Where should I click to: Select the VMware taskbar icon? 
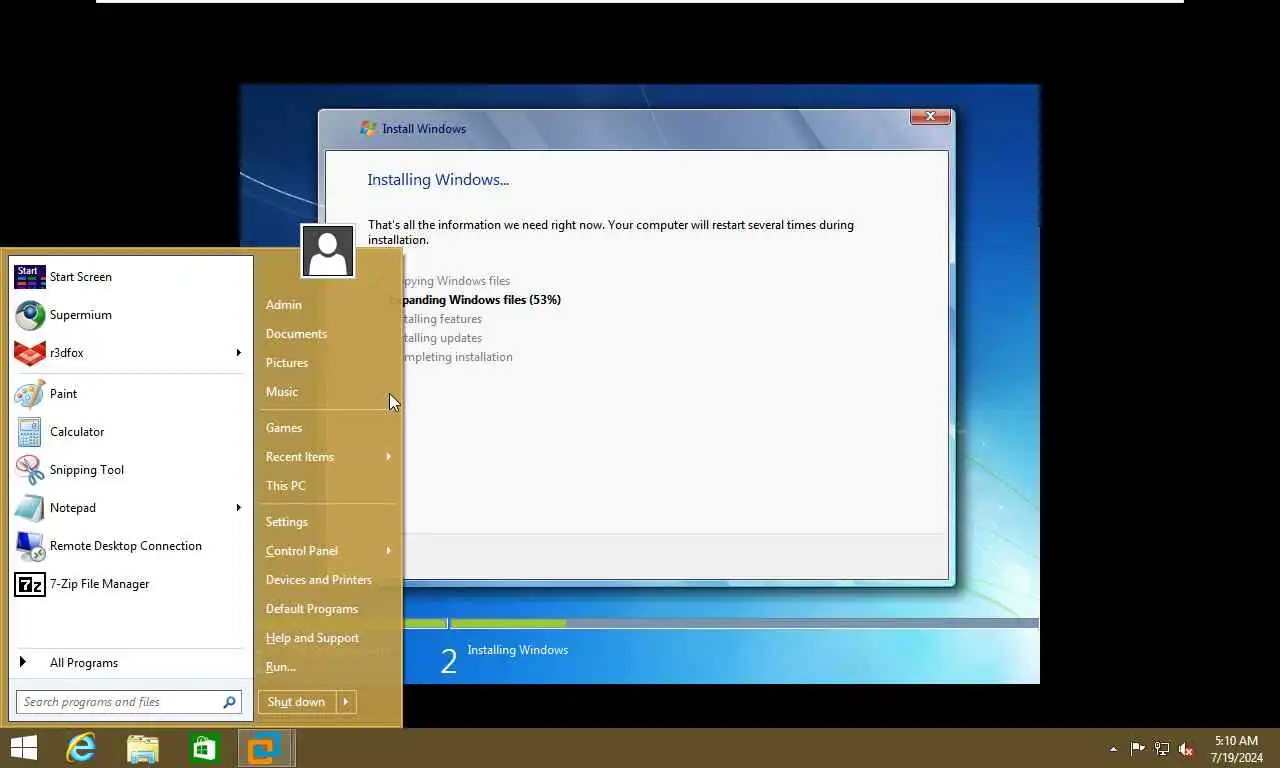click(265, 748)
